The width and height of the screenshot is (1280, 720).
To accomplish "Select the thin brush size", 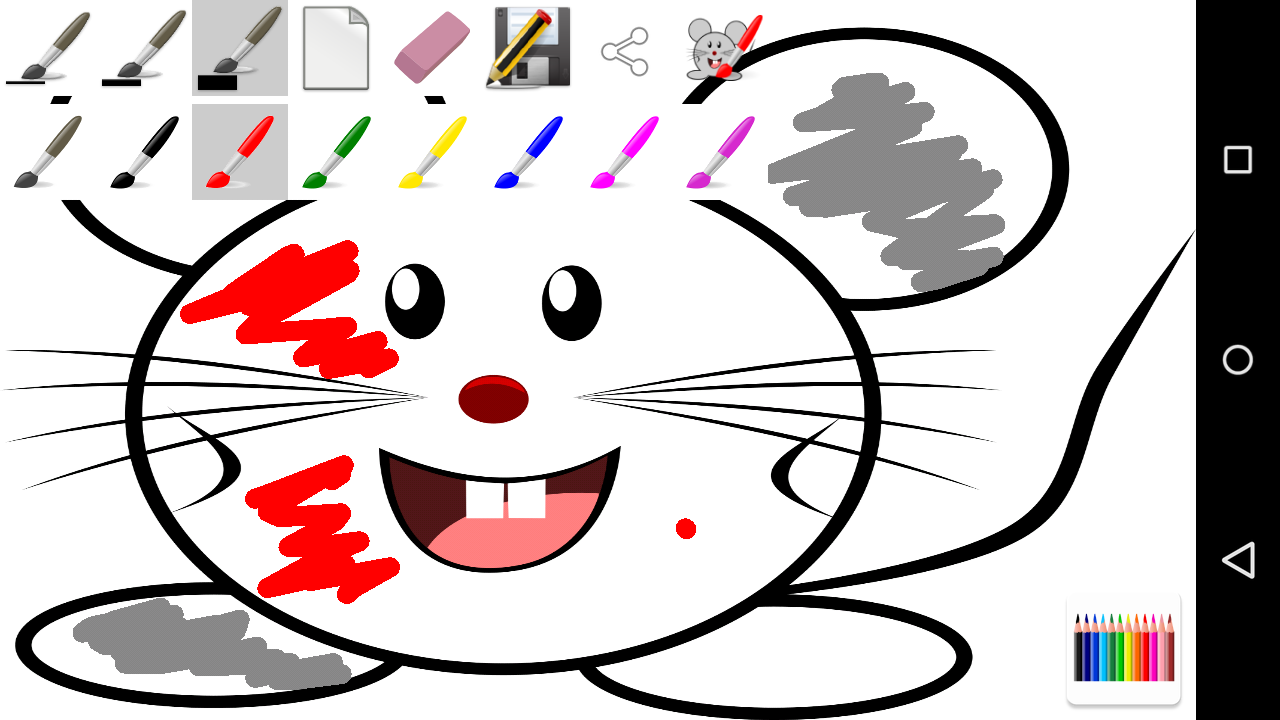I will (48, 48).
